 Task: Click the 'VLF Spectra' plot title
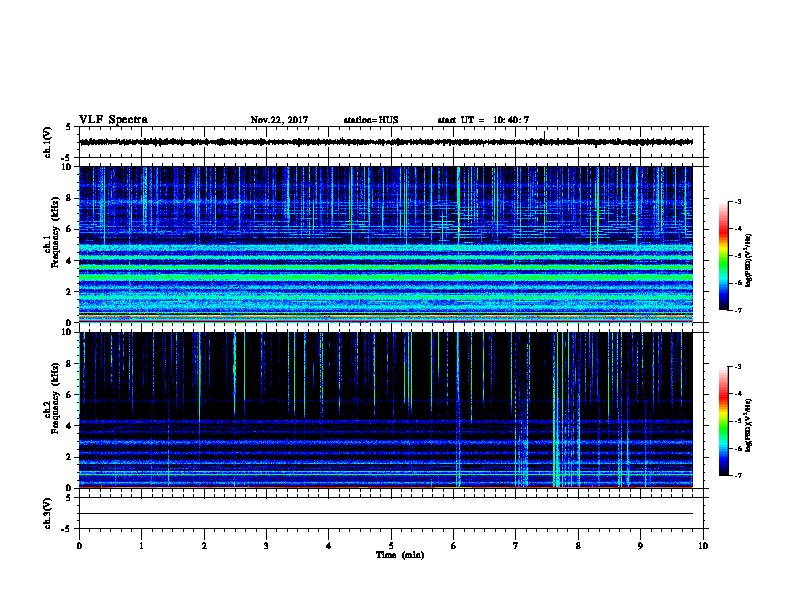click(x=113, y=120)
